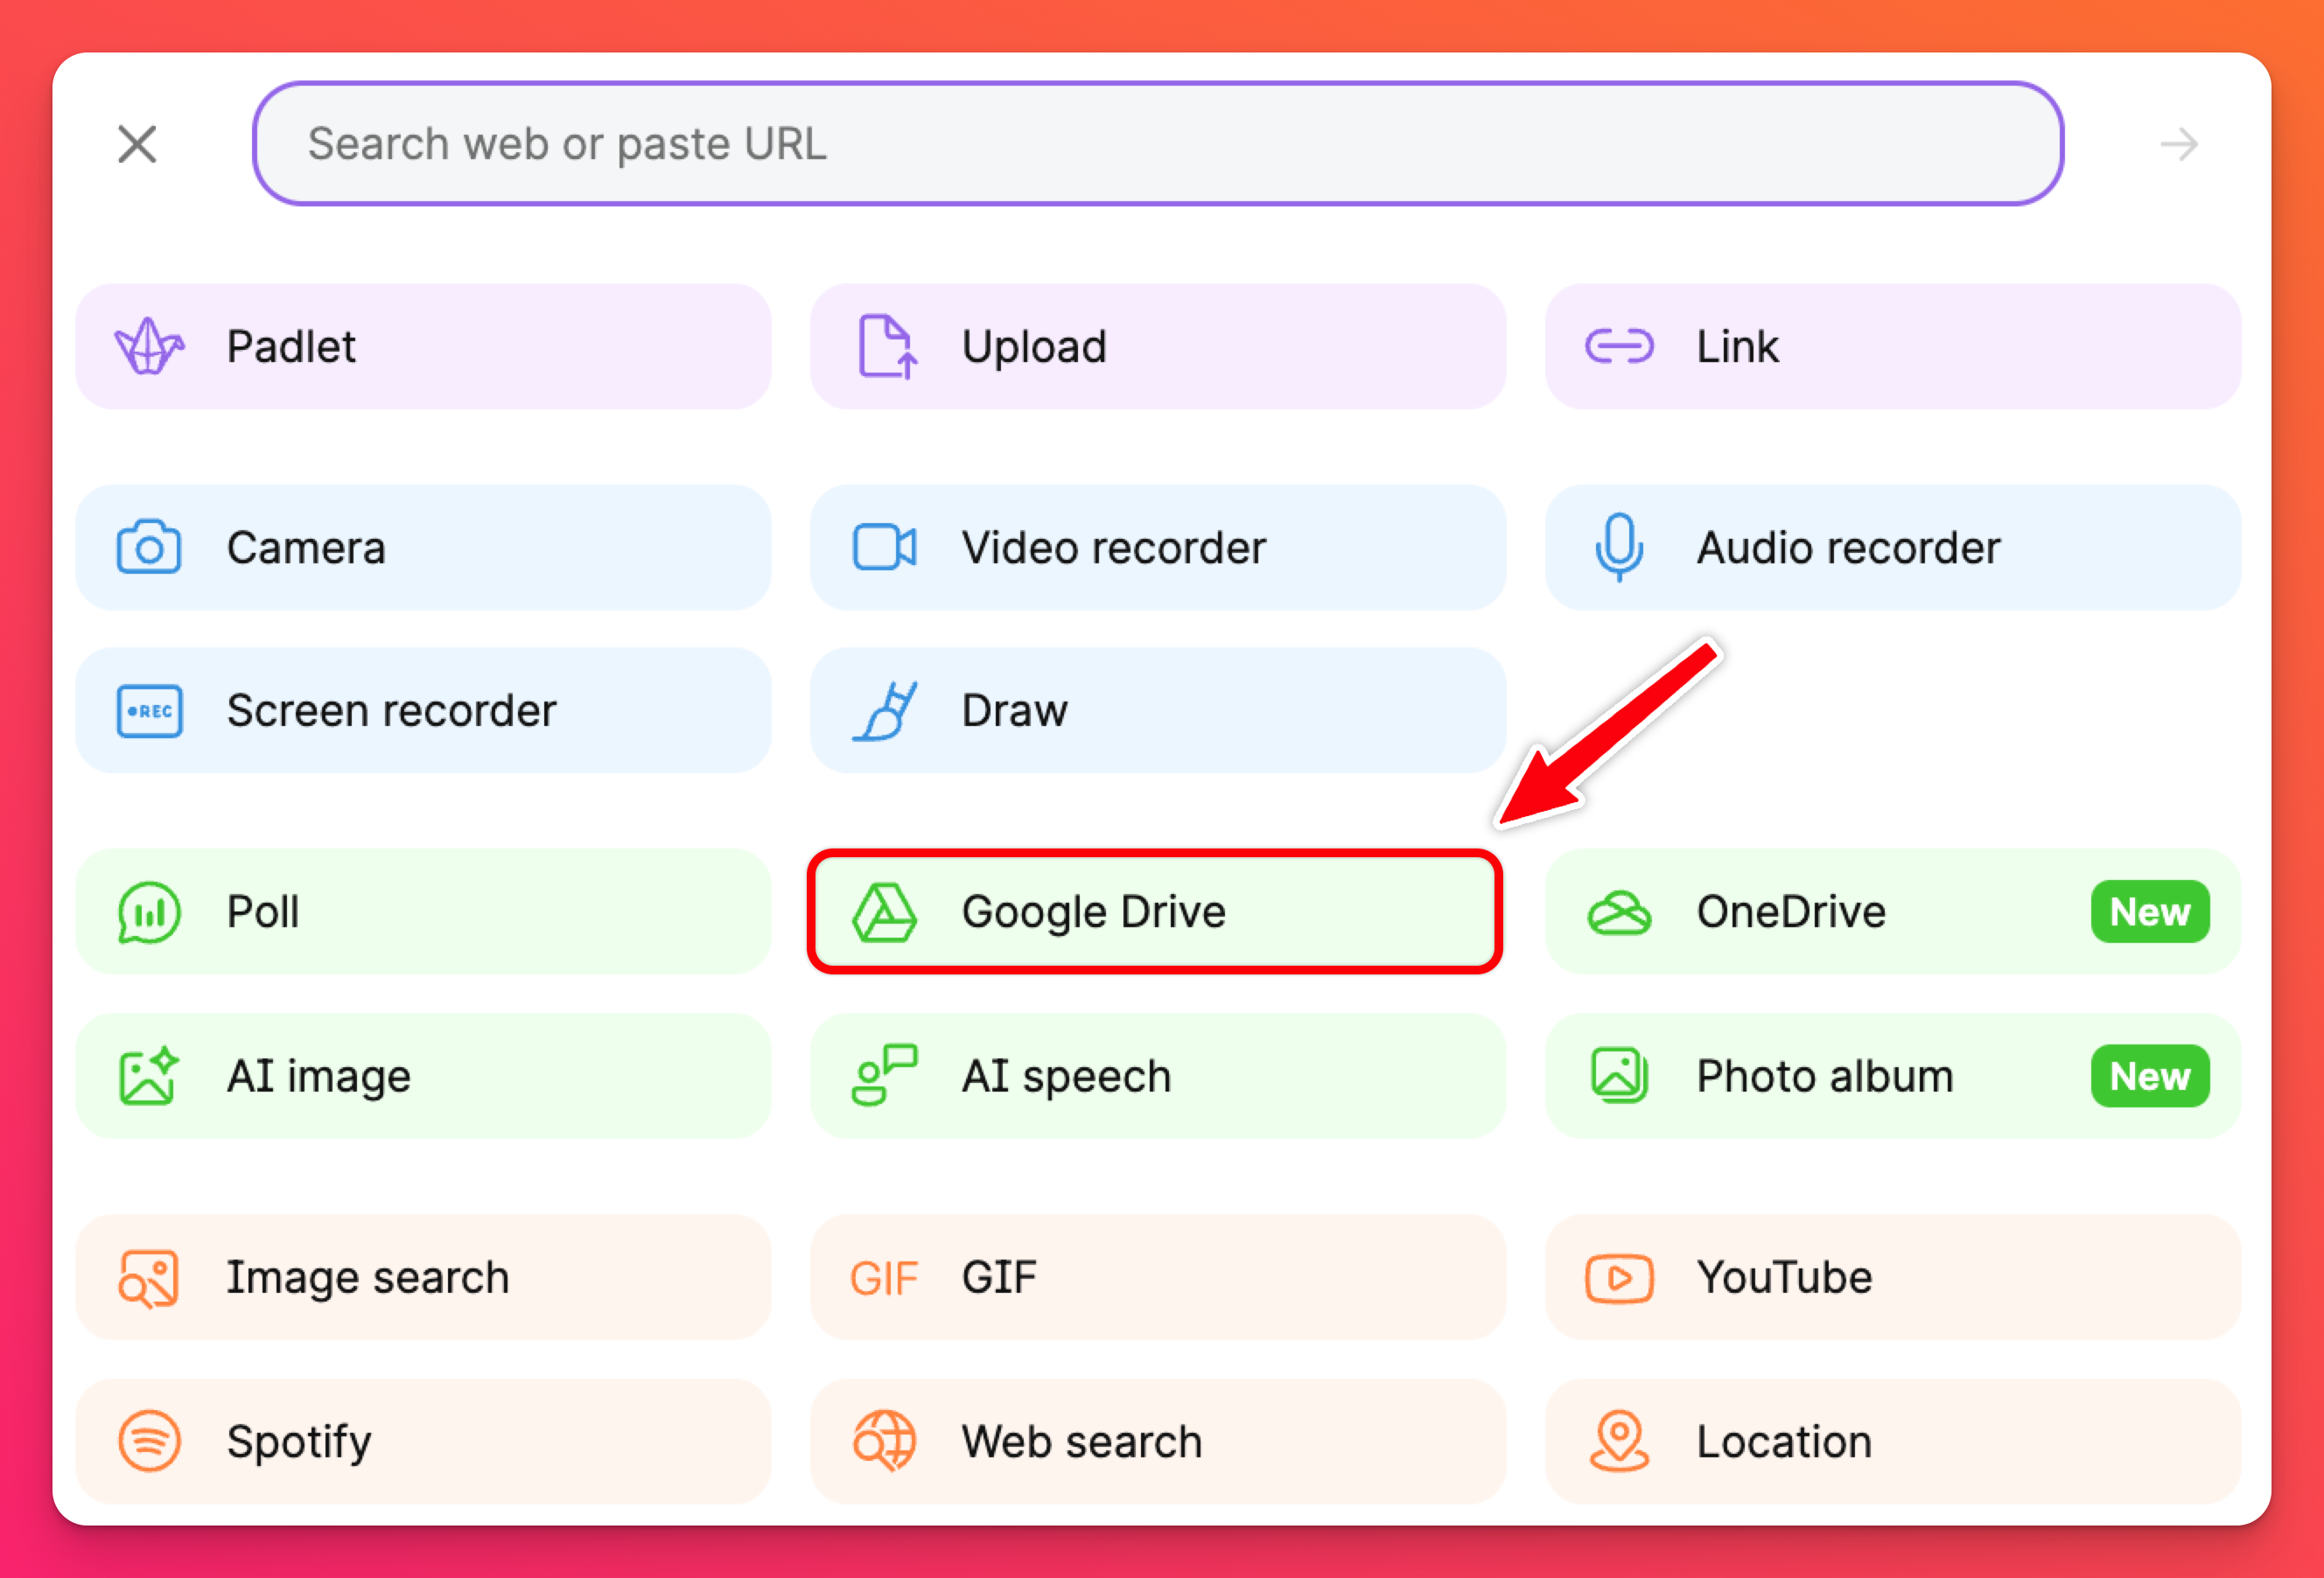Screen dimensions: 2324x1578
Task: Click the Audio recorder microphone icon
Action: pyautogui.click(x=1619, y=548)
